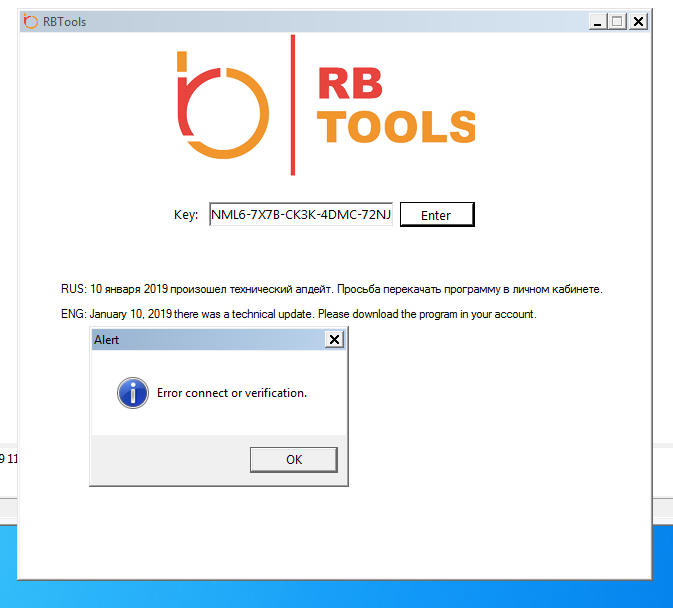Close the Alert dialog with X button
Screen dimensions: 673x608
coord(334,340)
